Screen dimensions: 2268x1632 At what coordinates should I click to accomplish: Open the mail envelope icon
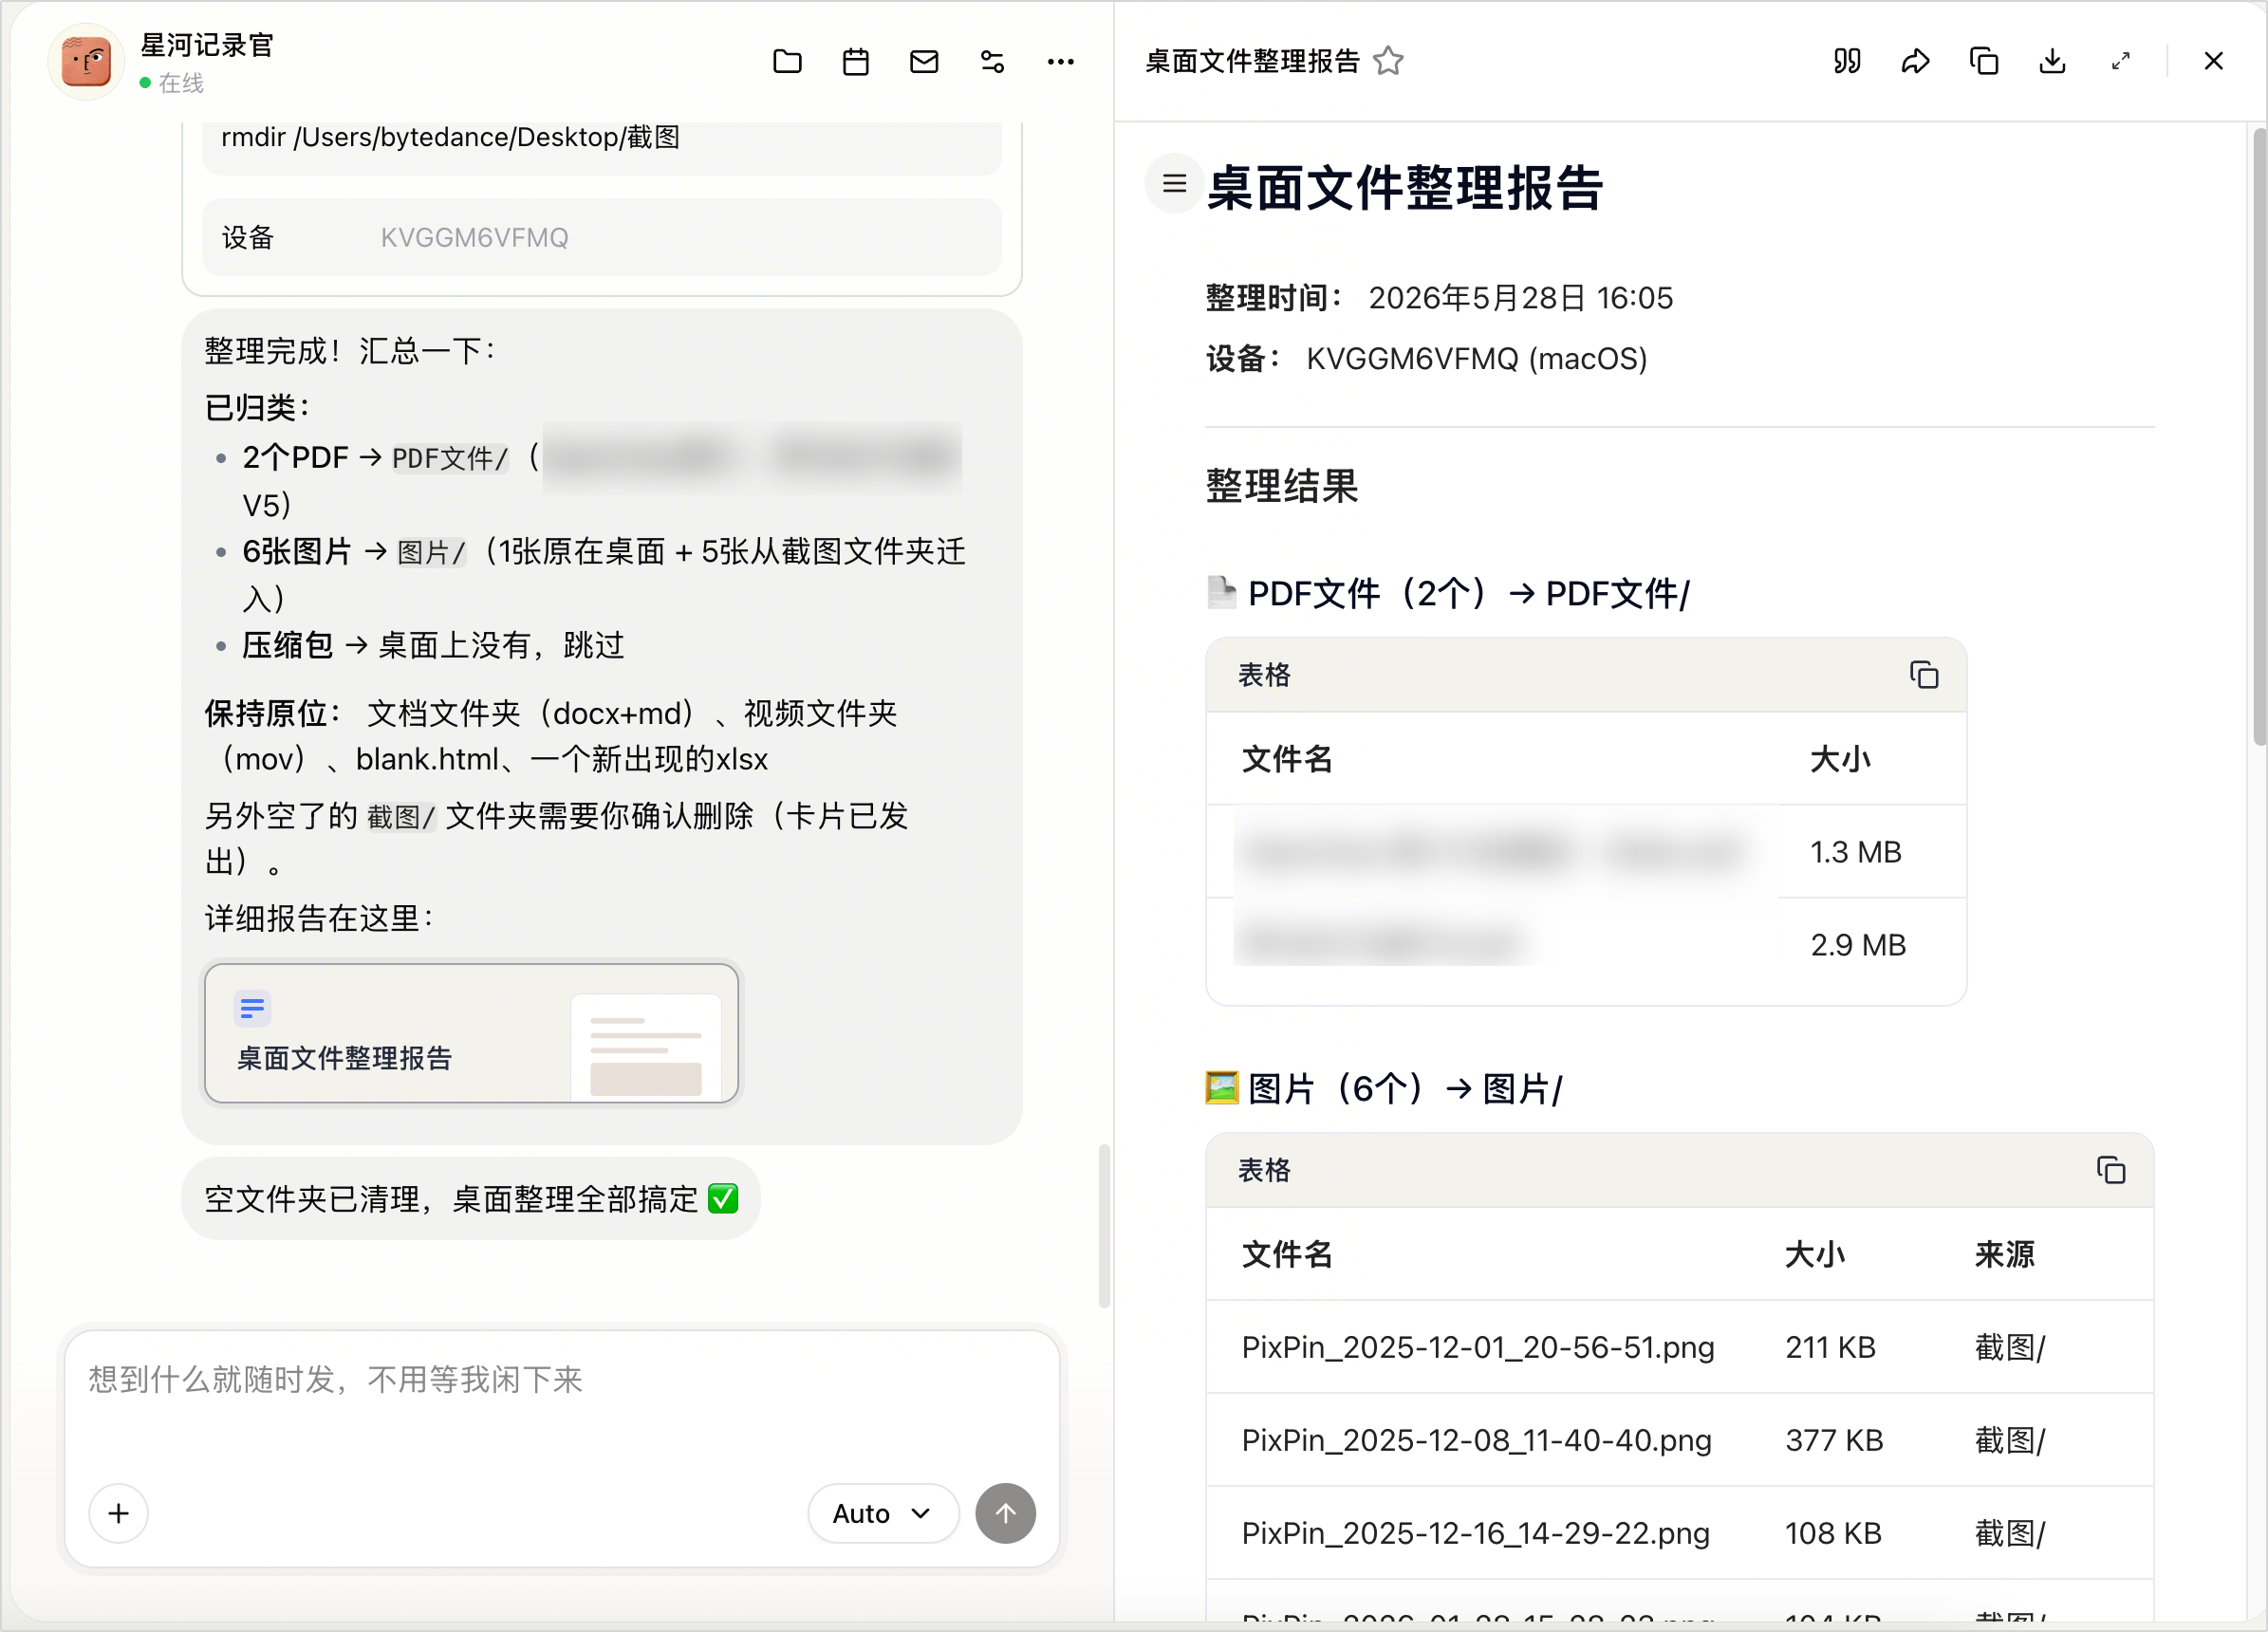pyautogui.click(x=924, y=62)
